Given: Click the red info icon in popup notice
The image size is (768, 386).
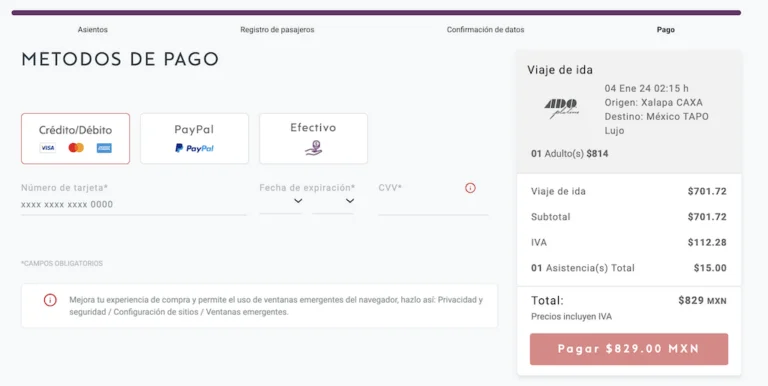Looking at the screenshot, I should click(x=50, y=300).
